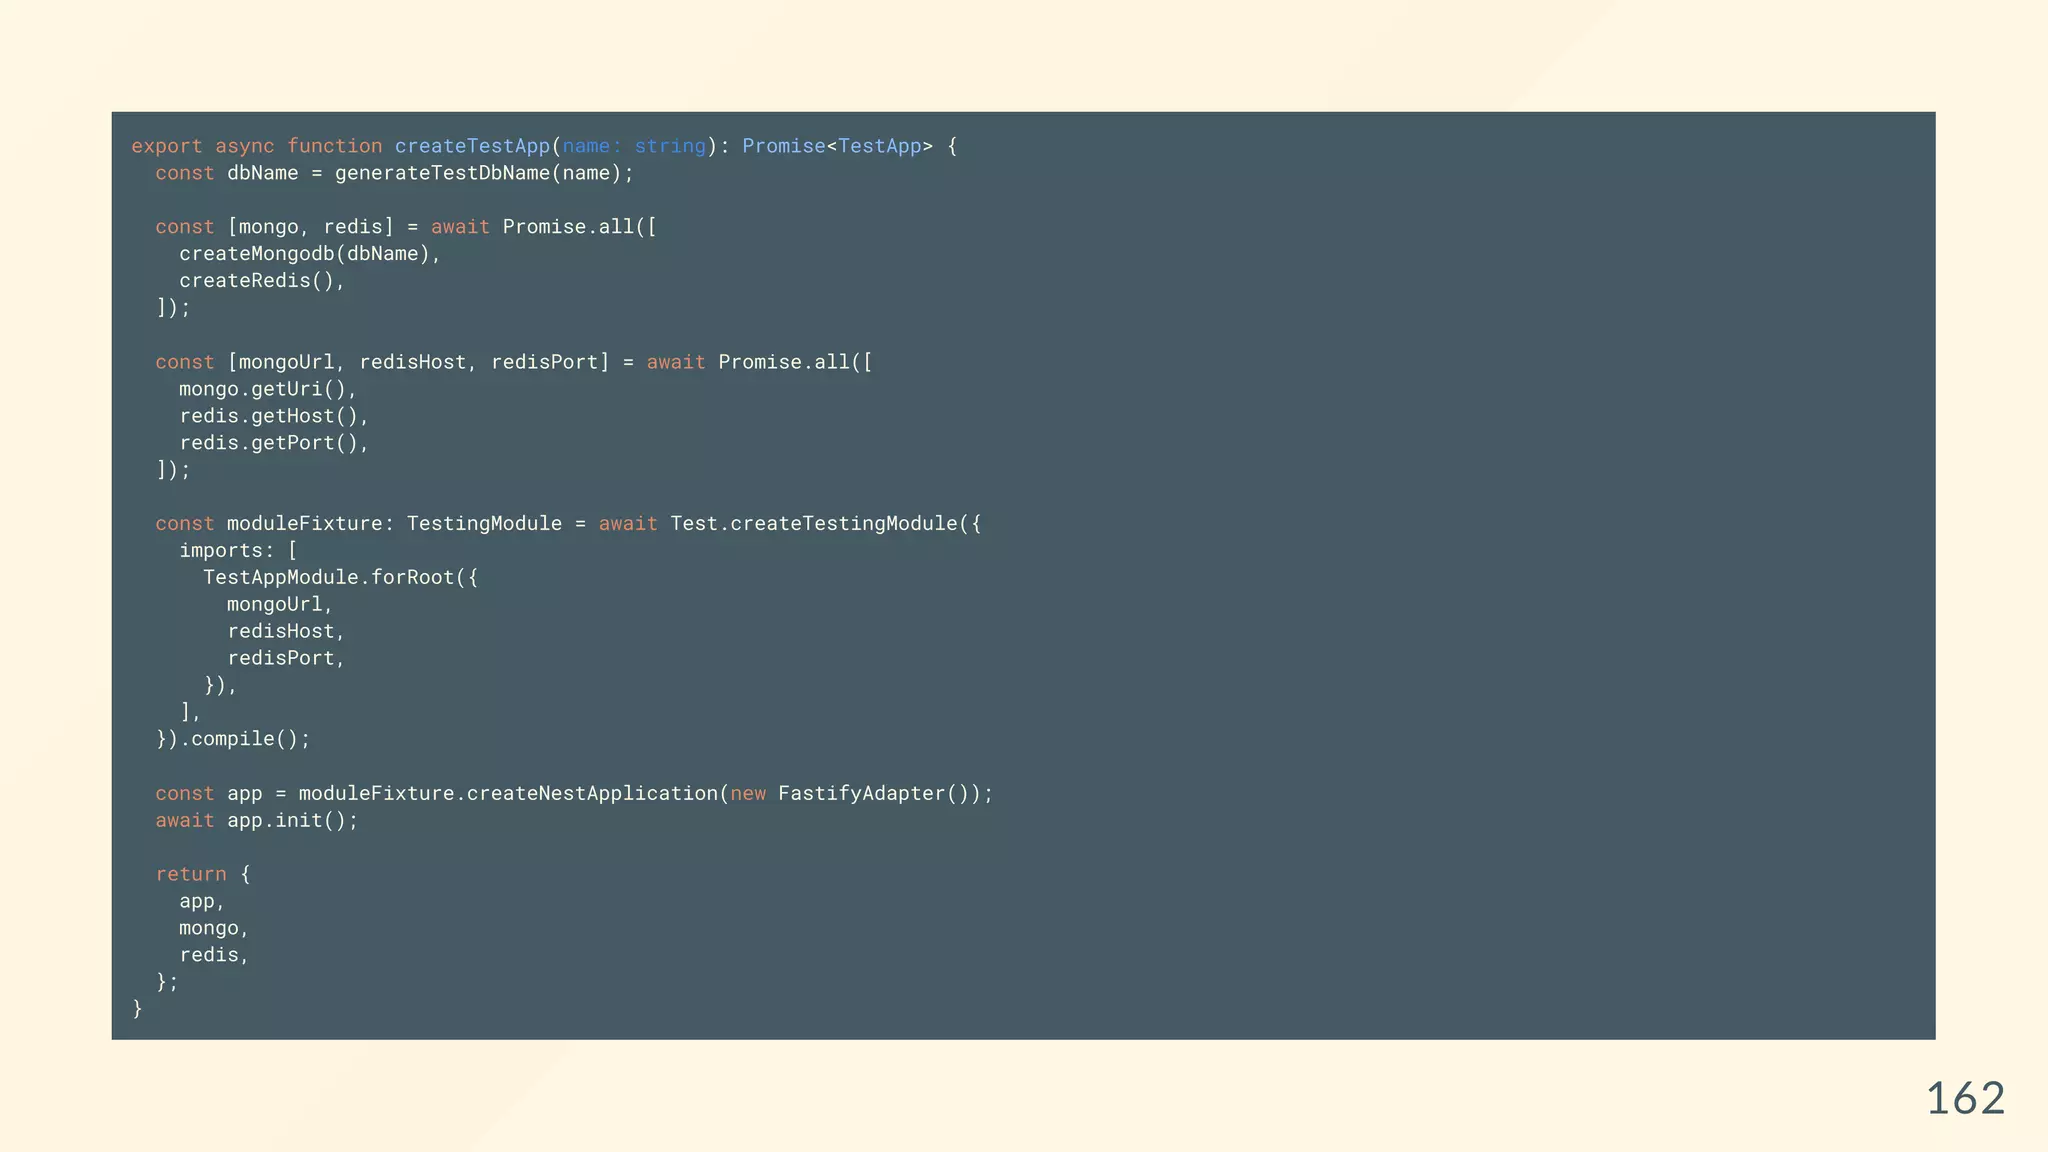Click the createTestApp function name
Image resolution: width=2048 pixels, height=1152 pixels.
(472, 146)
